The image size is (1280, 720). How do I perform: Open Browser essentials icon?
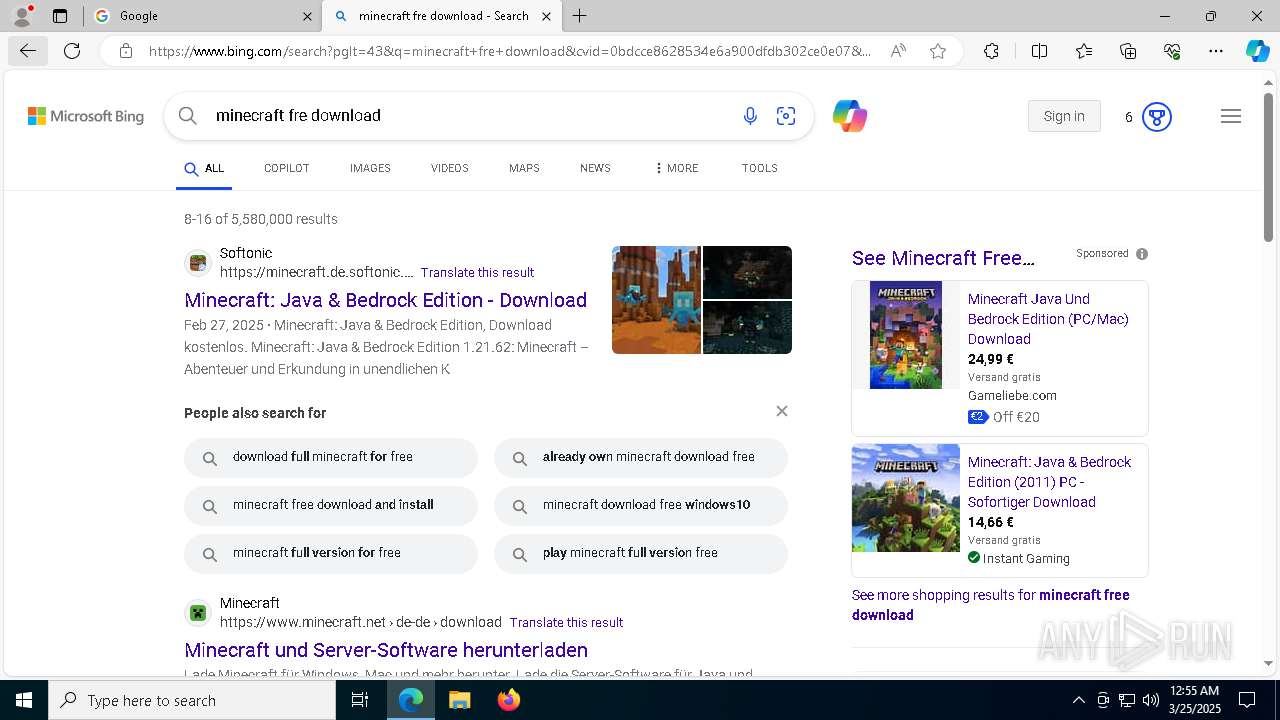click(x=1172, y=51)
